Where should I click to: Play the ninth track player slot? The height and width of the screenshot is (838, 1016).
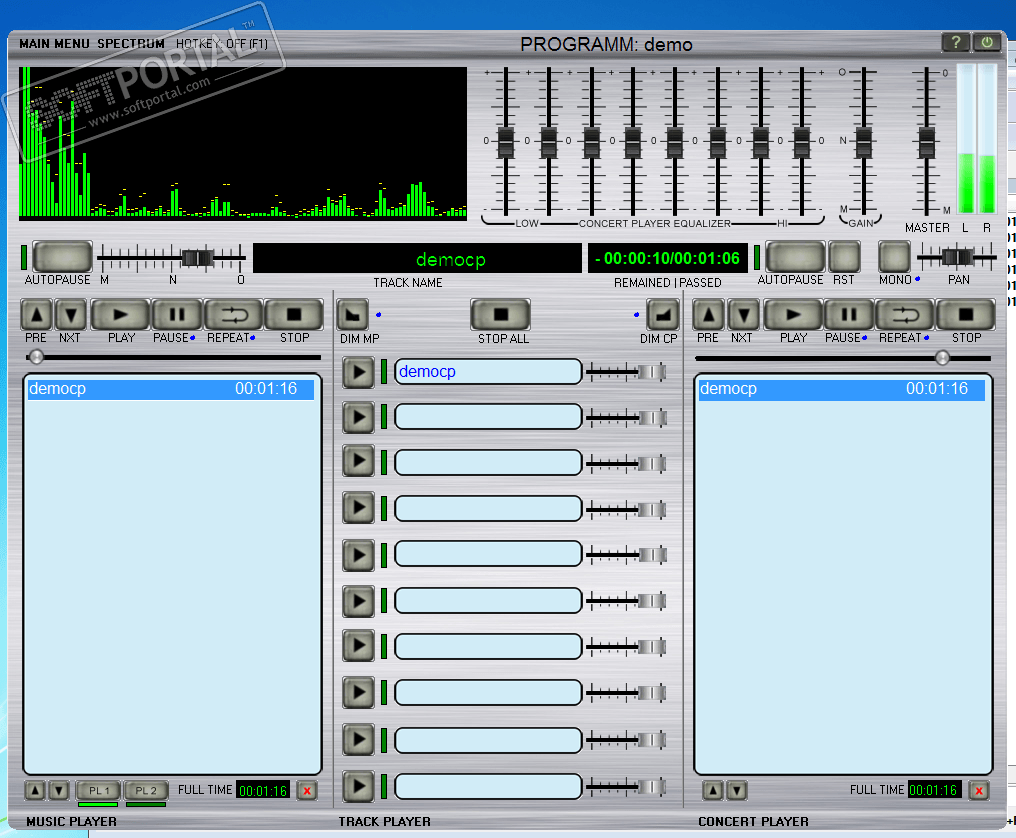tap(358, 740)
